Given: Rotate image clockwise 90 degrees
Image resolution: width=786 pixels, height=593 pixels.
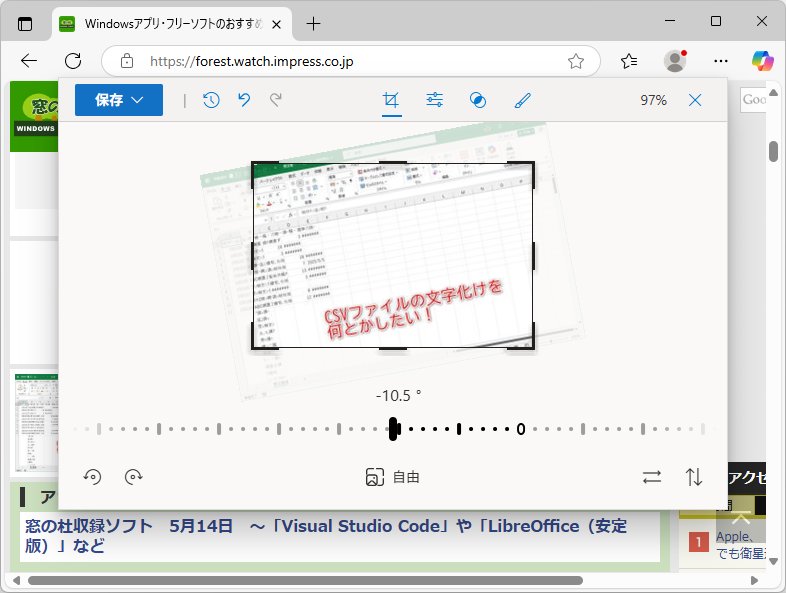Looking at the screenshot, I should coord(133,476).
